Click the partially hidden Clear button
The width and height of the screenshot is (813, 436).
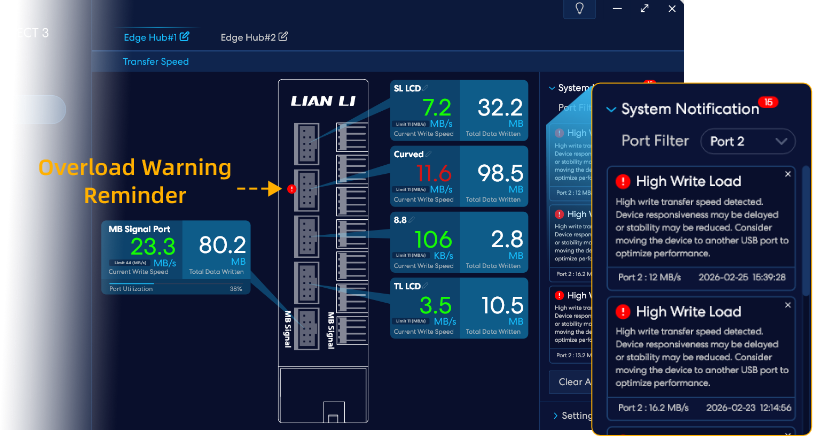pos(571,382)
